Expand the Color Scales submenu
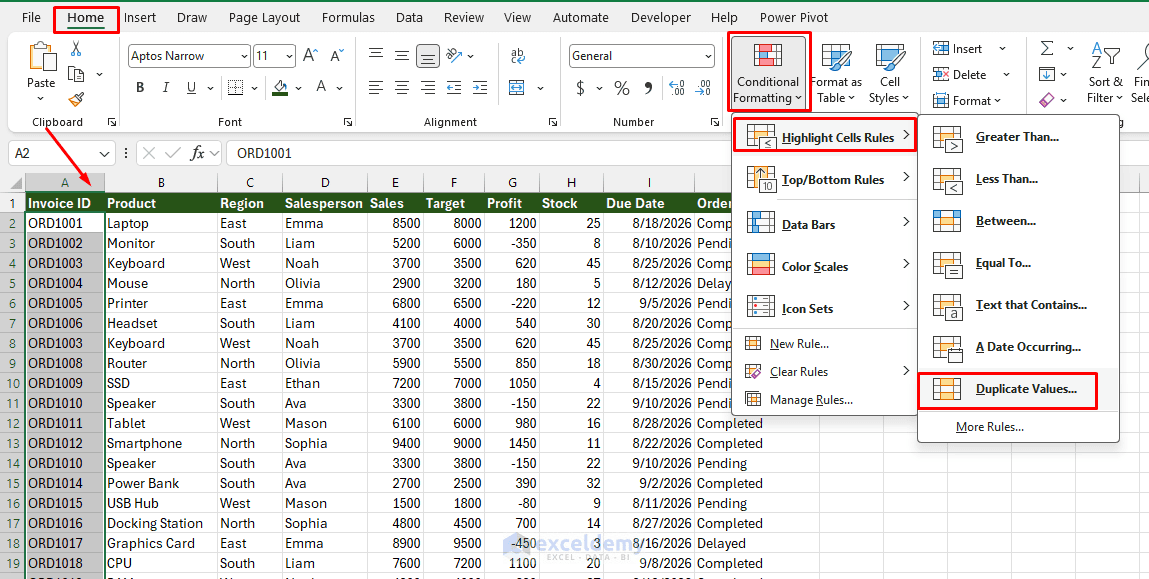Image resolution: width=1149 pixels, height=579 pixels. coord(825,267)
